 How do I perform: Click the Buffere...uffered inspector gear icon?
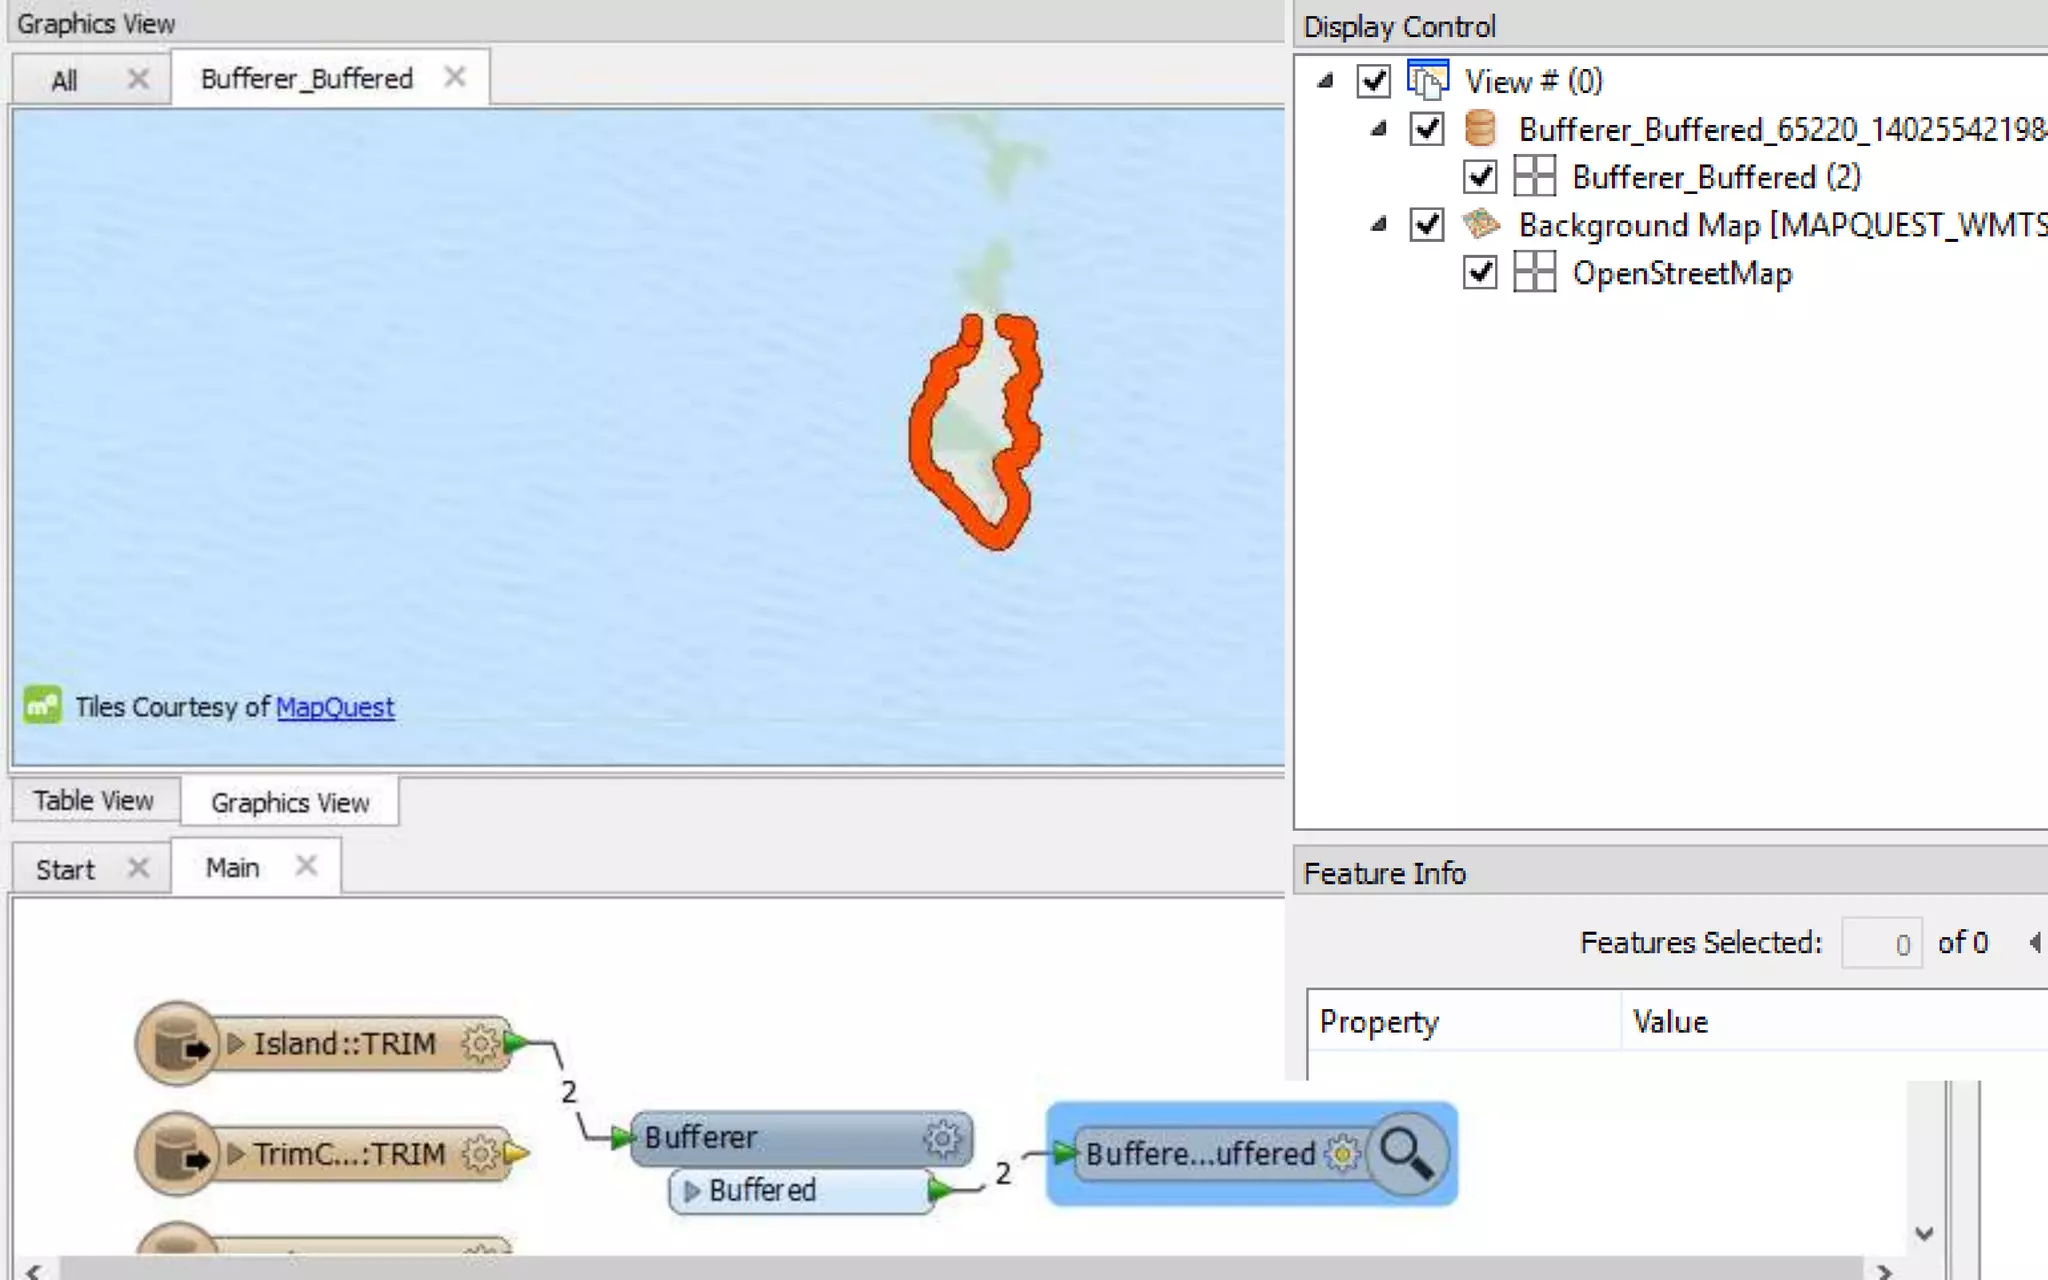click(1342, 1154)
